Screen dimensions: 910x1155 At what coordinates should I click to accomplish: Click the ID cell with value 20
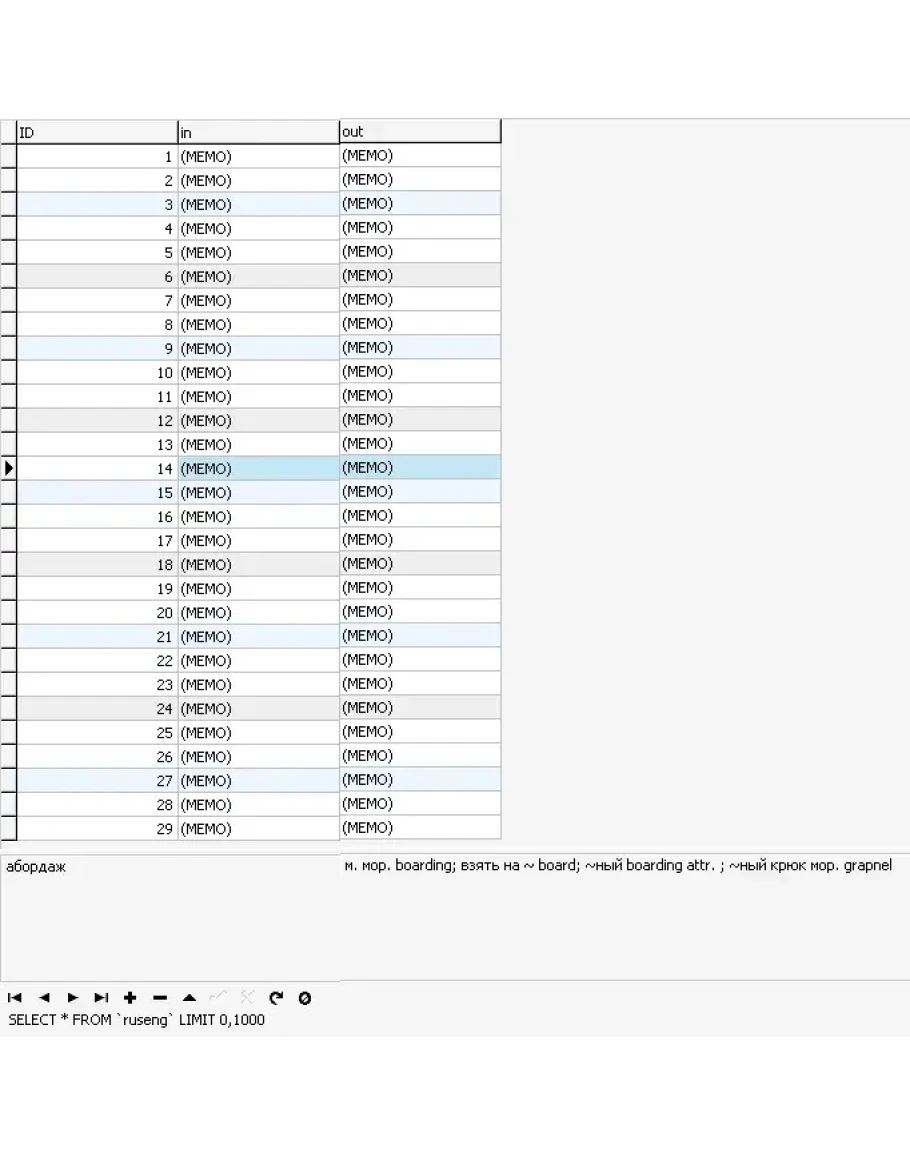pos(97,613)
